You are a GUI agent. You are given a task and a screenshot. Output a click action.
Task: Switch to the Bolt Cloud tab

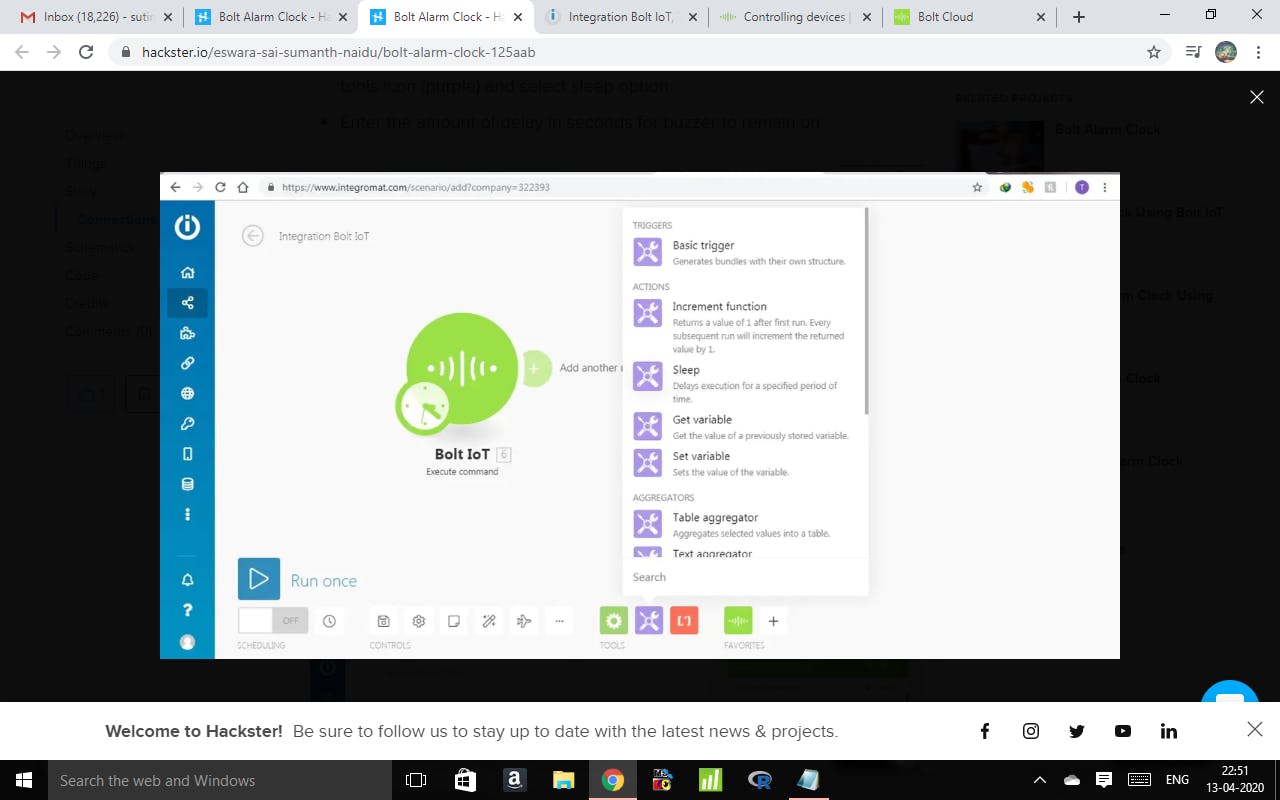(970, 17)
